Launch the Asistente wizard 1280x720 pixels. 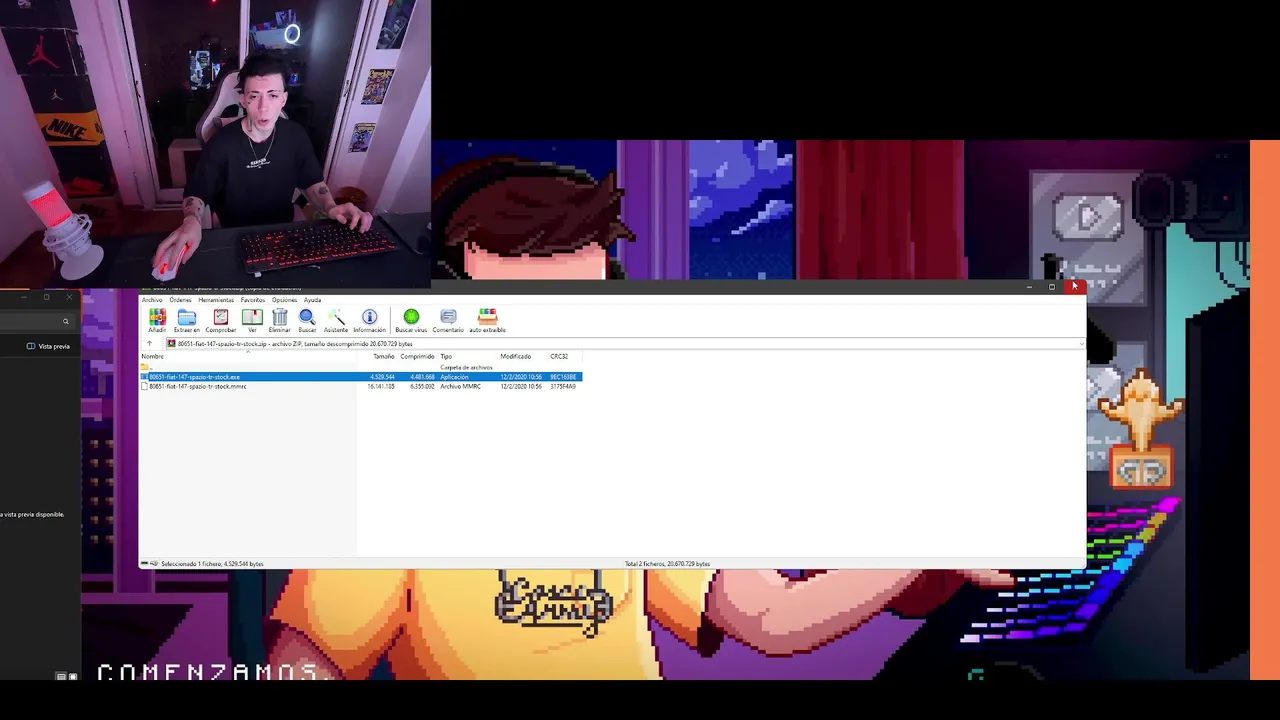click(x=336, y=320)
